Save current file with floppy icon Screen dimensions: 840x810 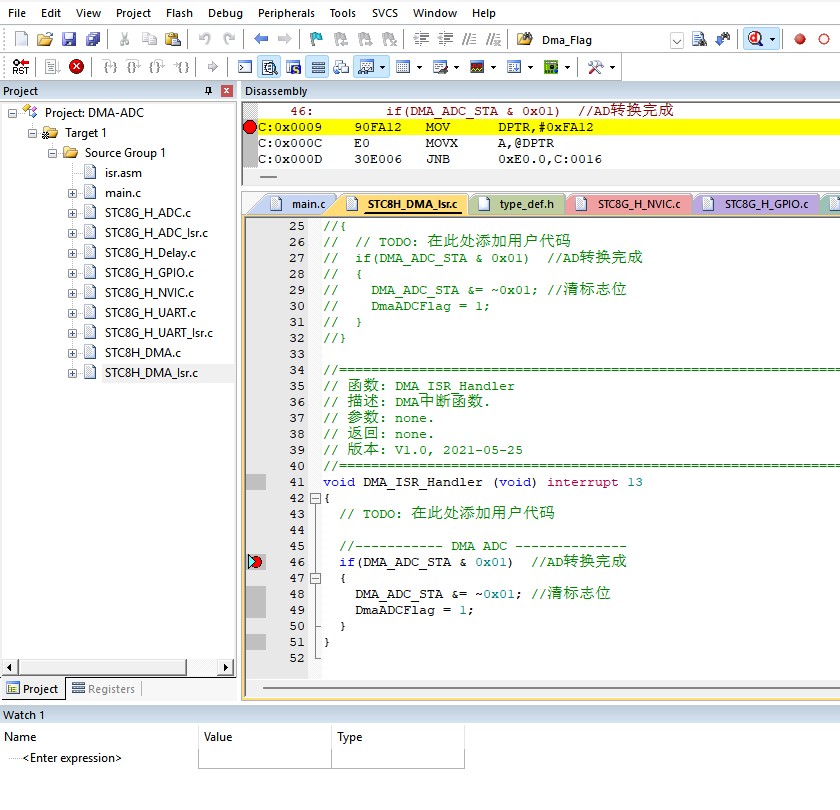point(69,40)
